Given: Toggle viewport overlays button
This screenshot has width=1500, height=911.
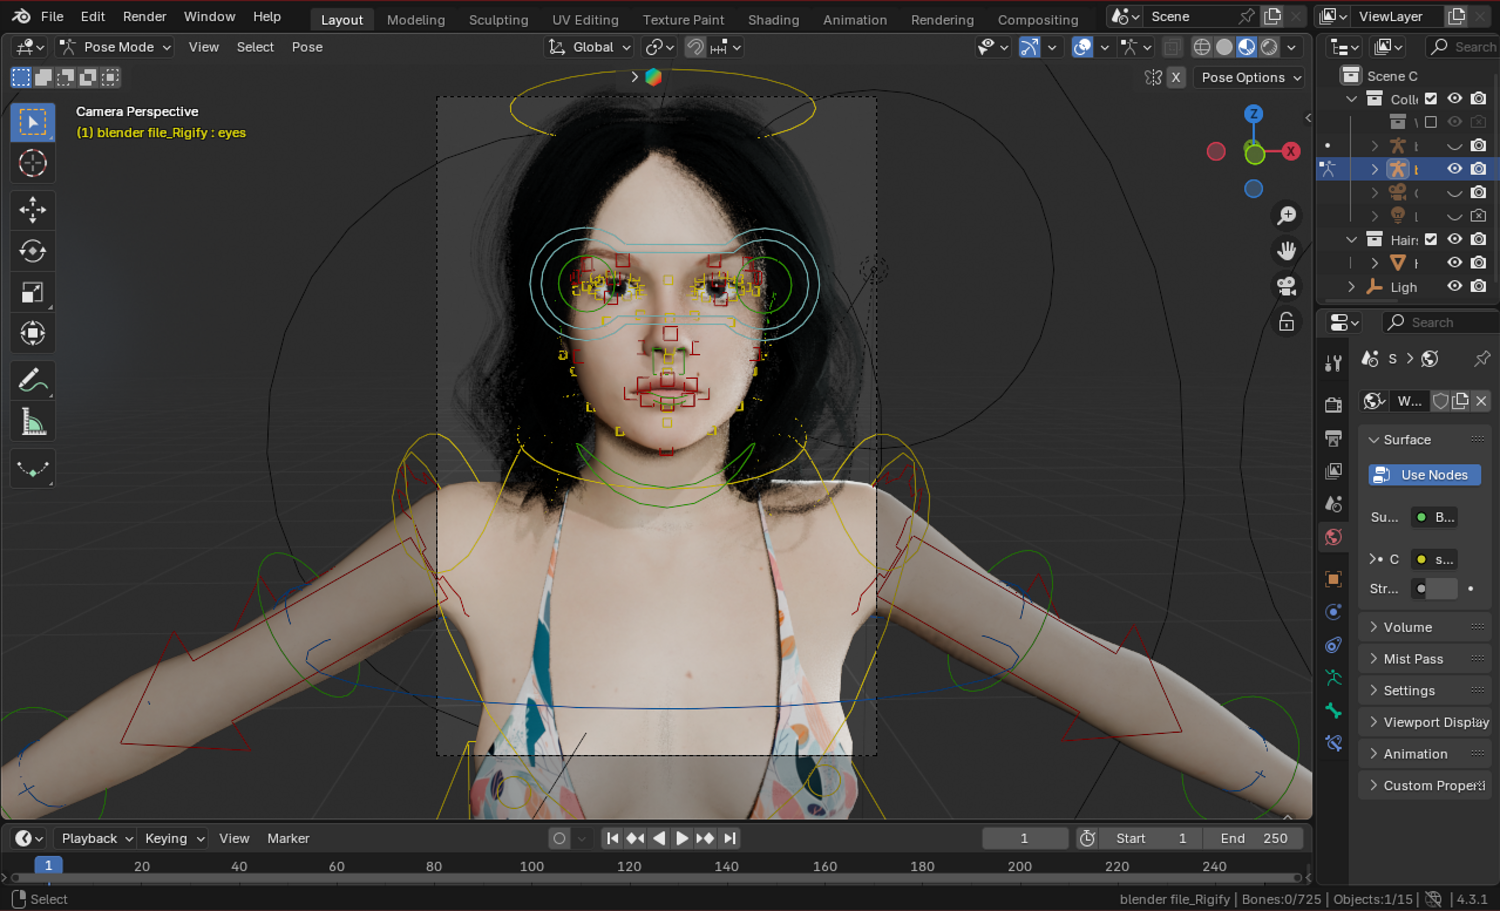Looking at the screenshot, I should tap(1082, 47).
